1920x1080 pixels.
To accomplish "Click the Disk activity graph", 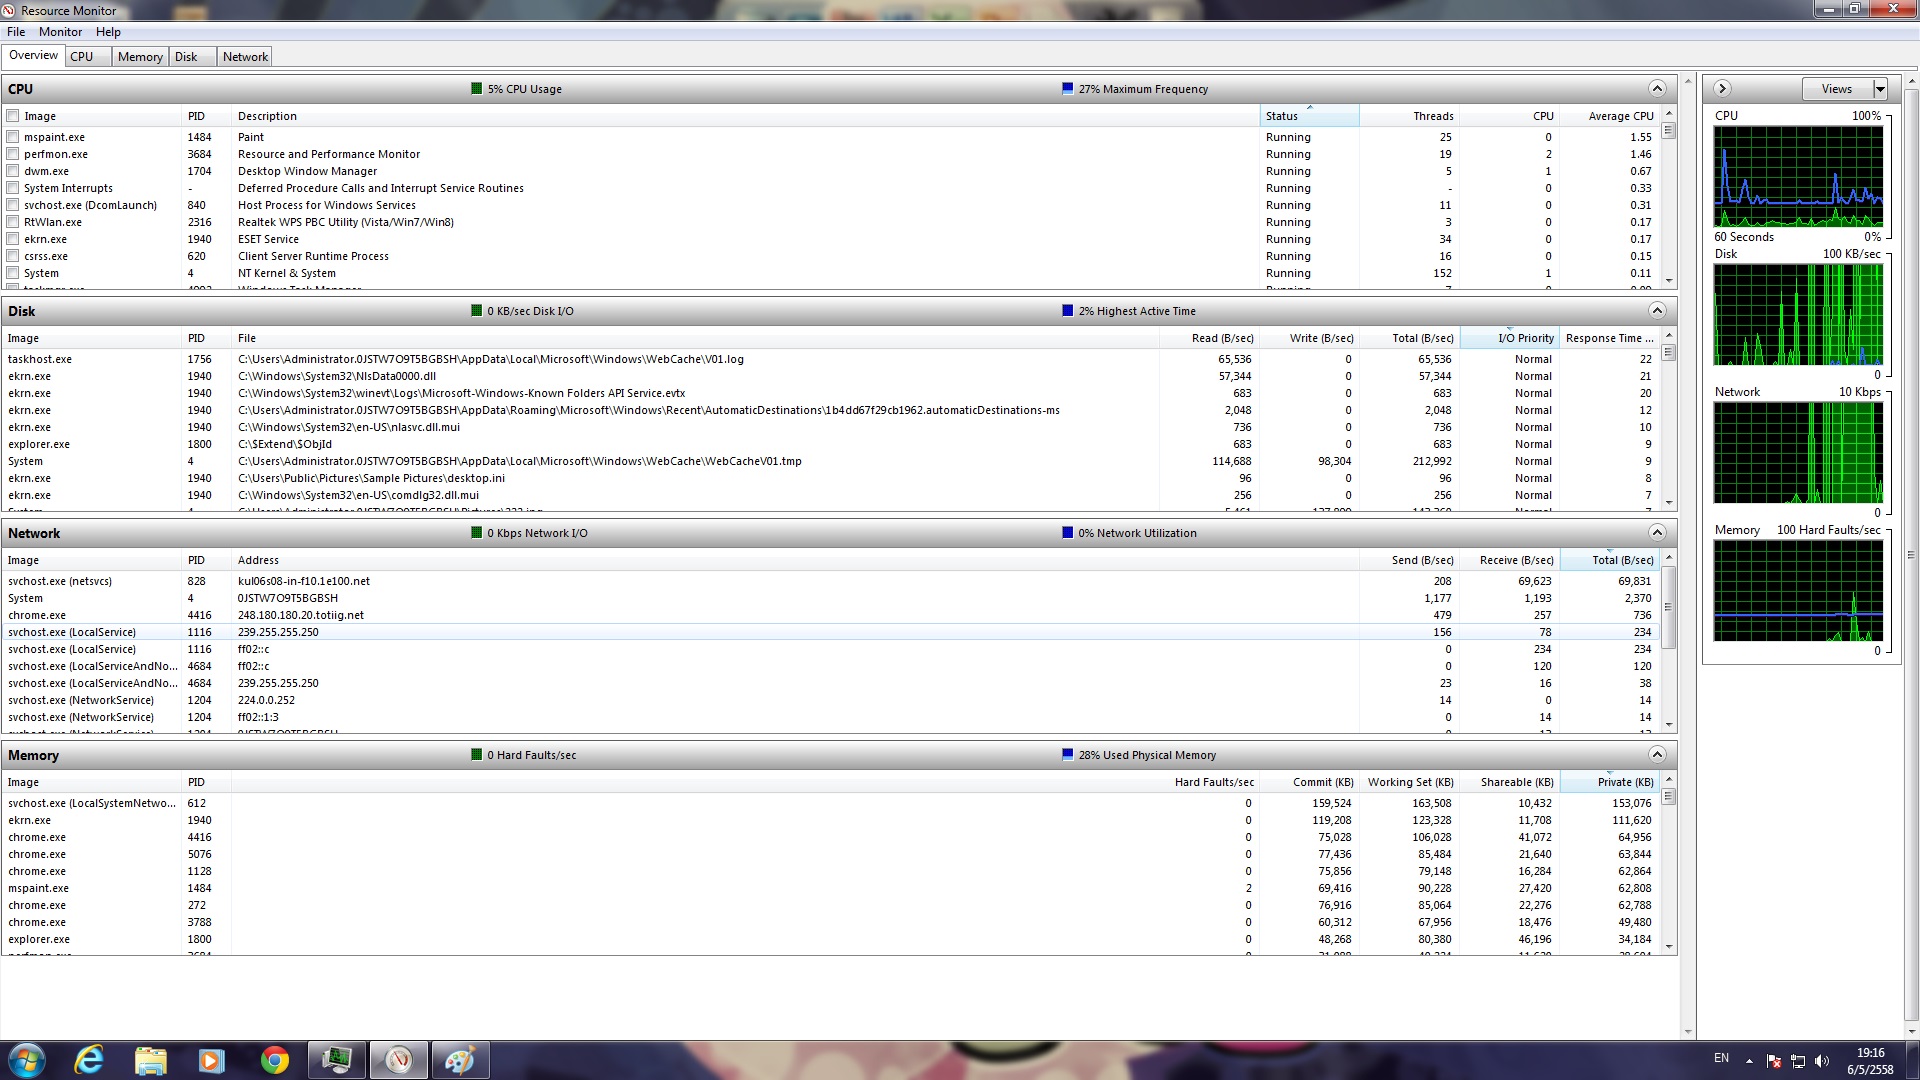I will pyautogui.click(x=1798, y=315).
